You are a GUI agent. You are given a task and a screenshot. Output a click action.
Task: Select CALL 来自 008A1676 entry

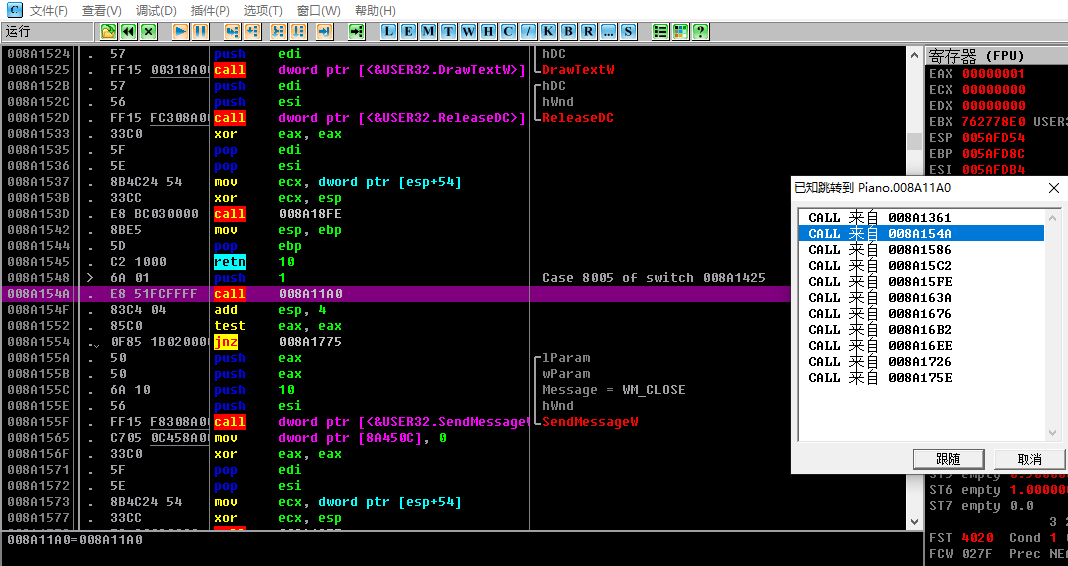tap(921, 313)
